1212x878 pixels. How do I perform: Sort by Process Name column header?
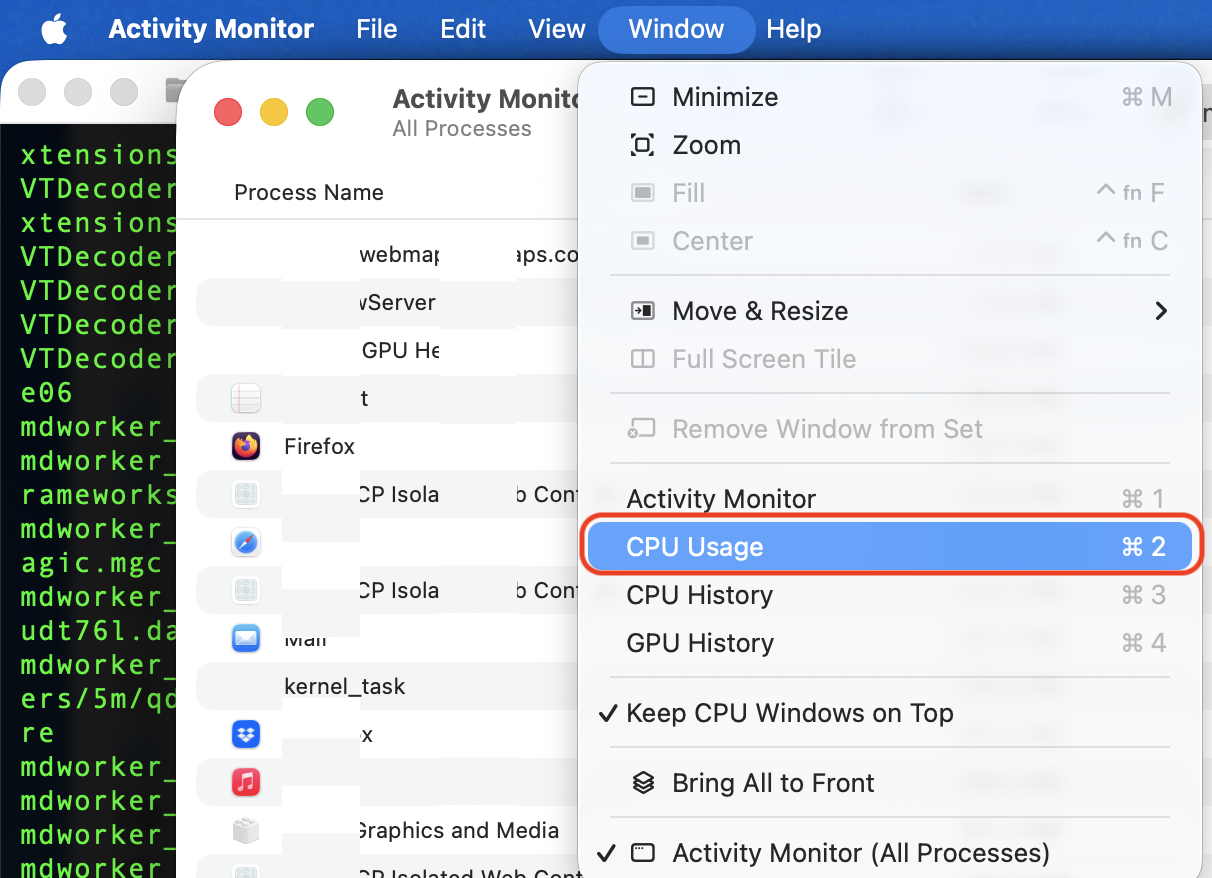tap(309, 192)
